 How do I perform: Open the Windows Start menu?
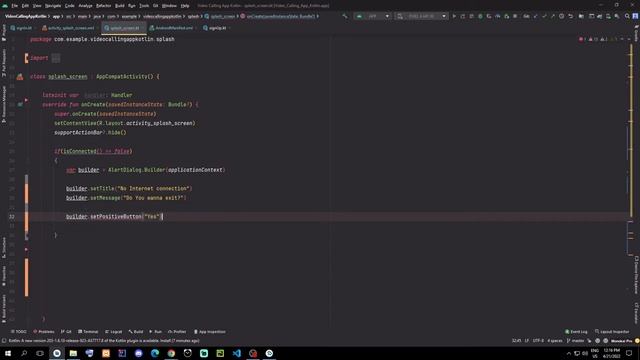pos(7,353)
